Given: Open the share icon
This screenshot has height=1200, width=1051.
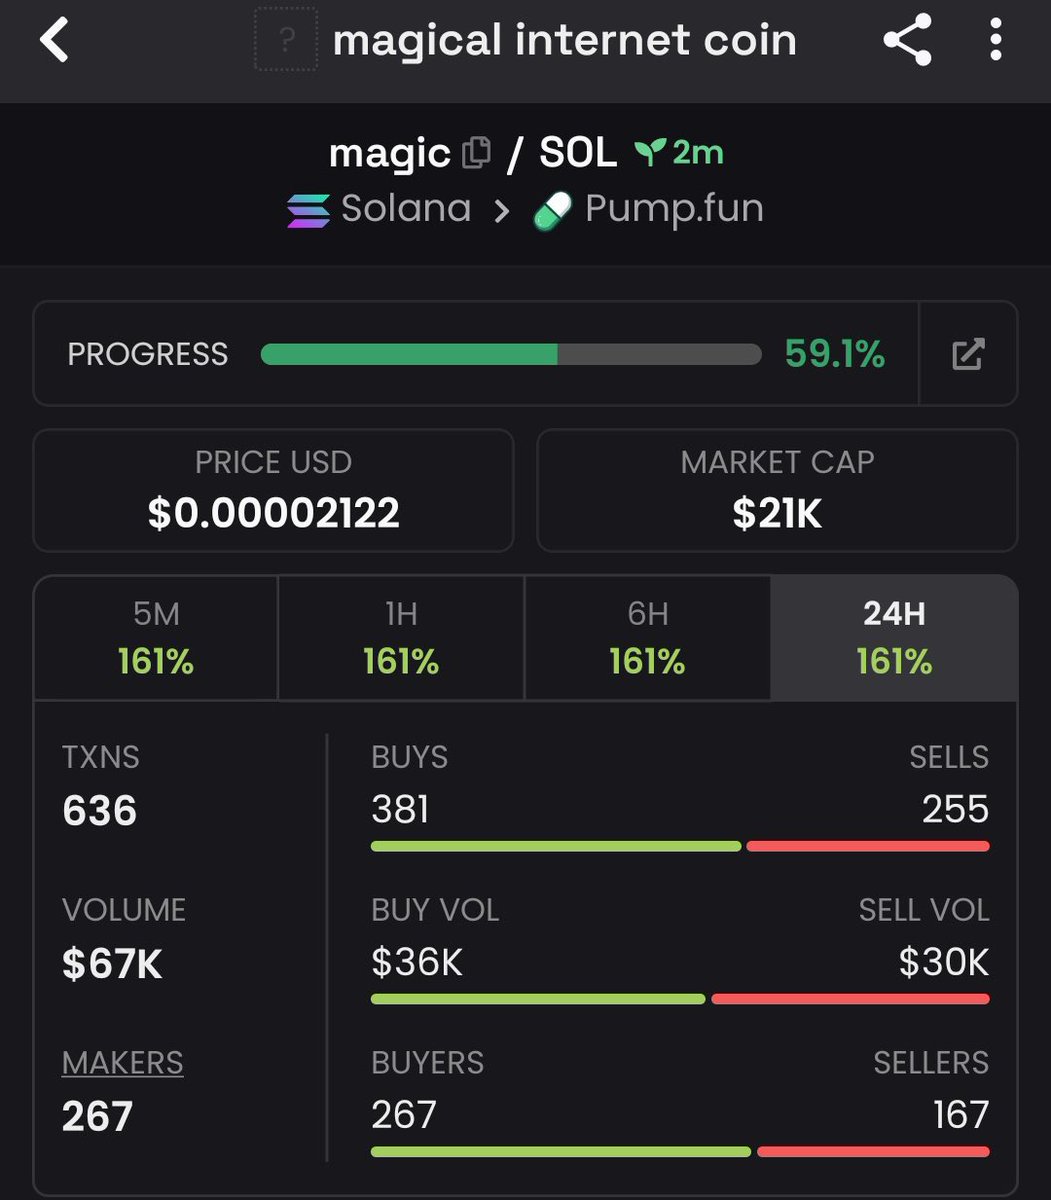Looking at the screenshot, I should click(907, 41).
